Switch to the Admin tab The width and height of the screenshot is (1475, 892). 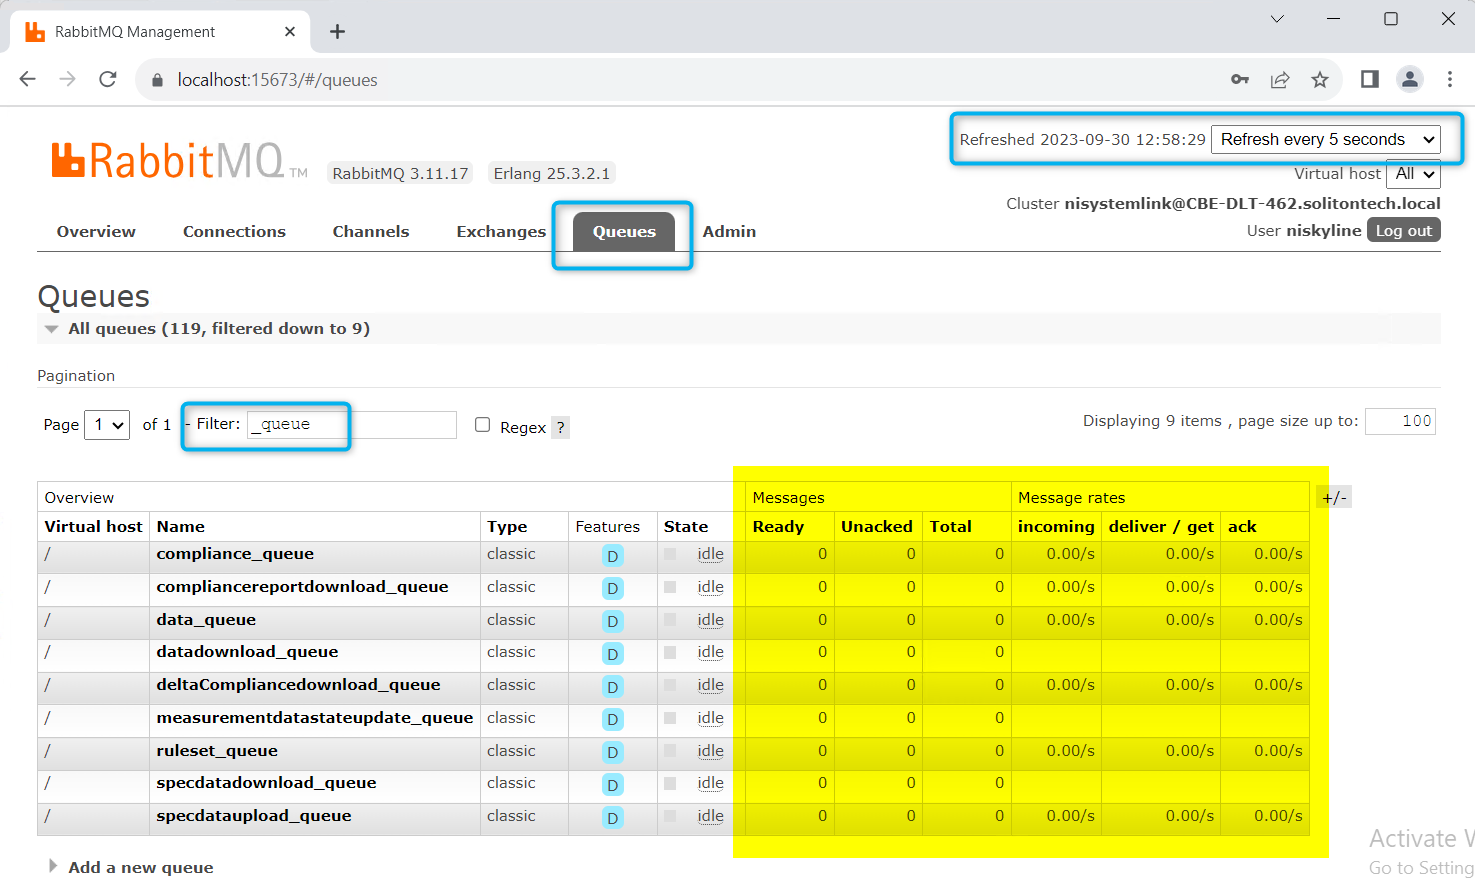[729, 231]
